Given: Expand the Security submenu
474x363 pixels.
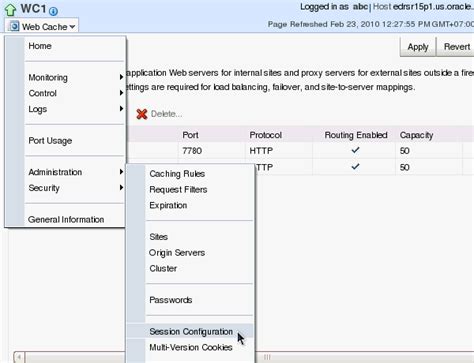Looking at the screenshot, I should 76,188.
